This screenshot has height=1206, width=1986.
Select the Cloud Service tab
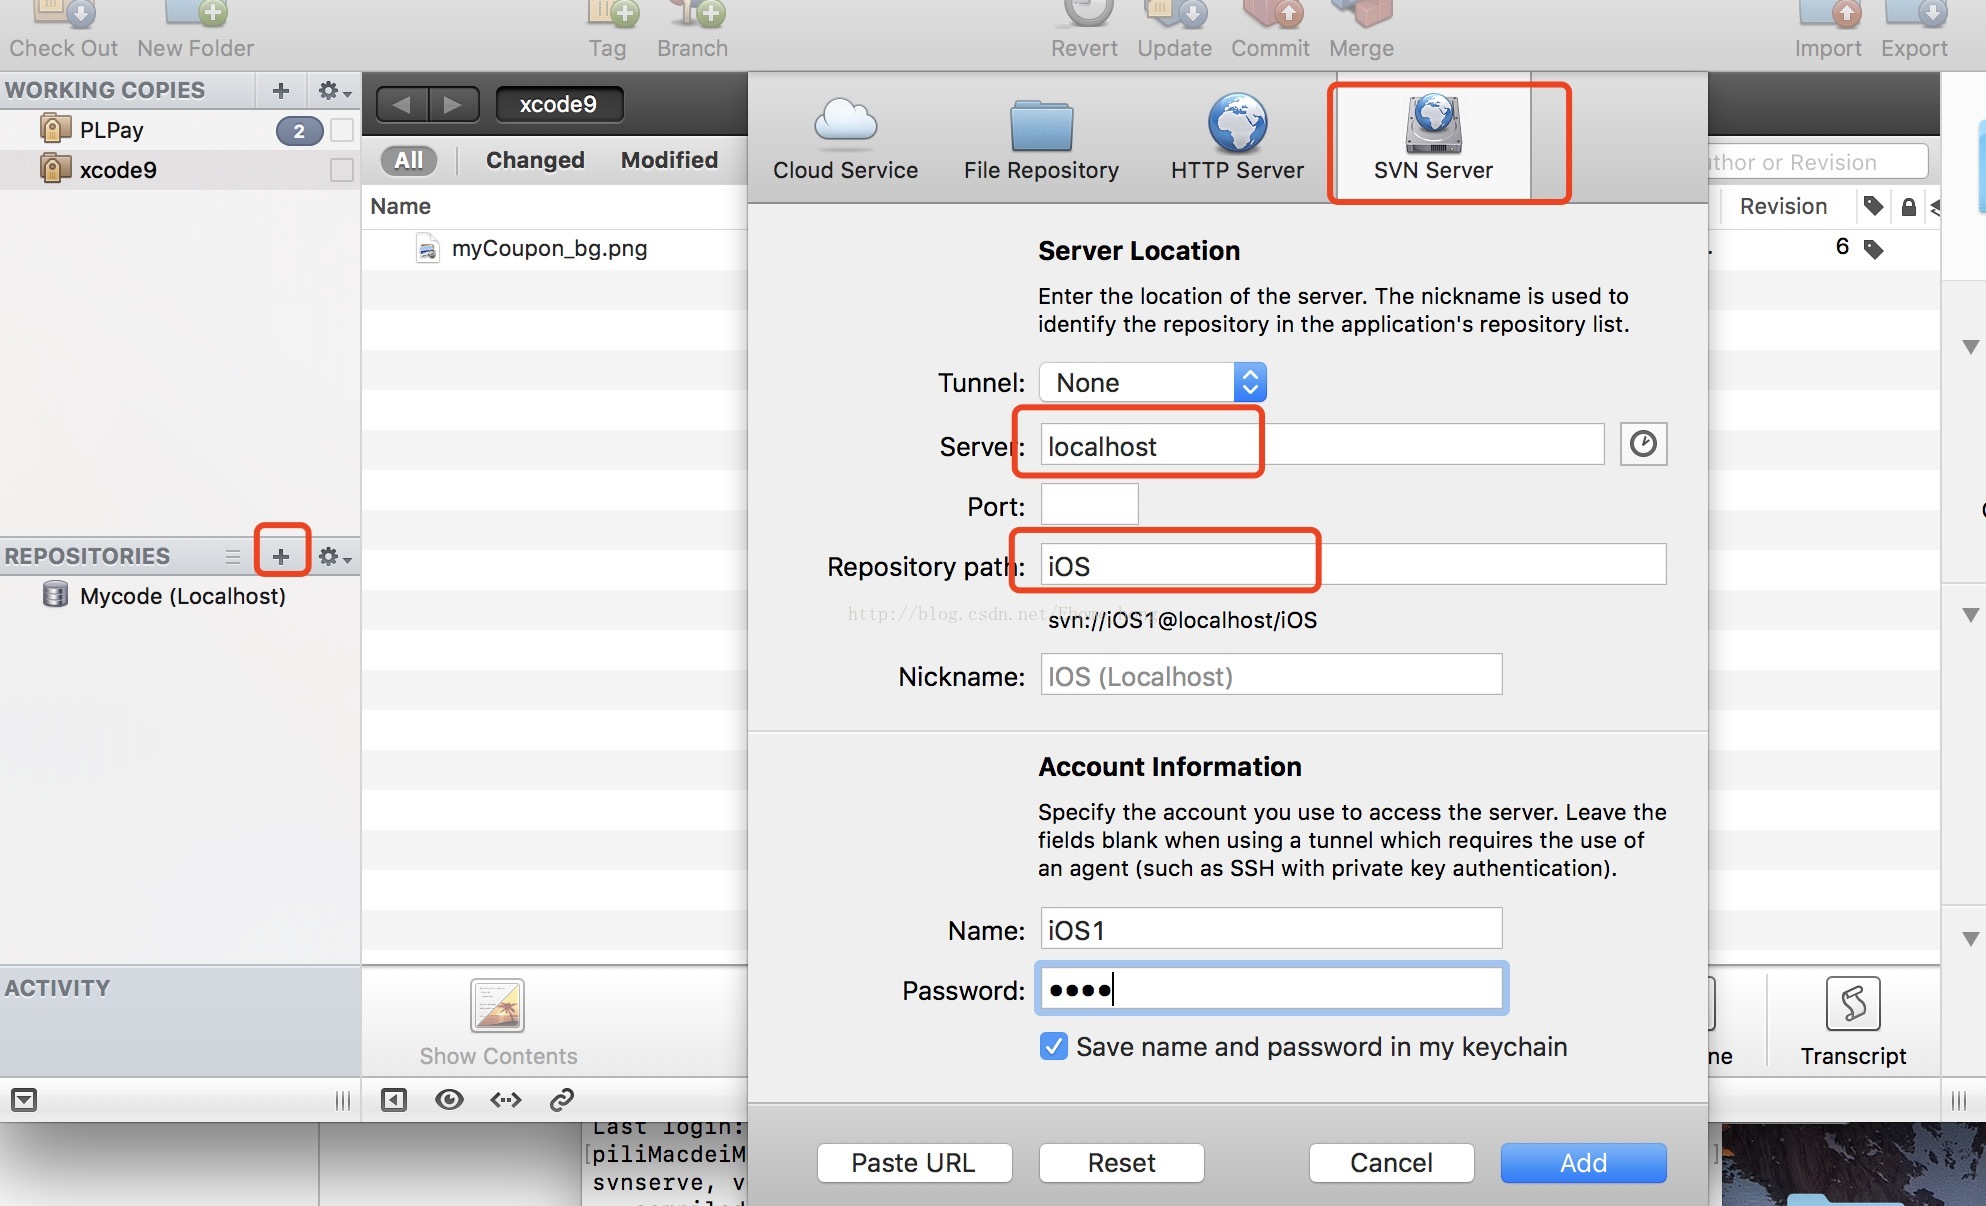(846, 140)
